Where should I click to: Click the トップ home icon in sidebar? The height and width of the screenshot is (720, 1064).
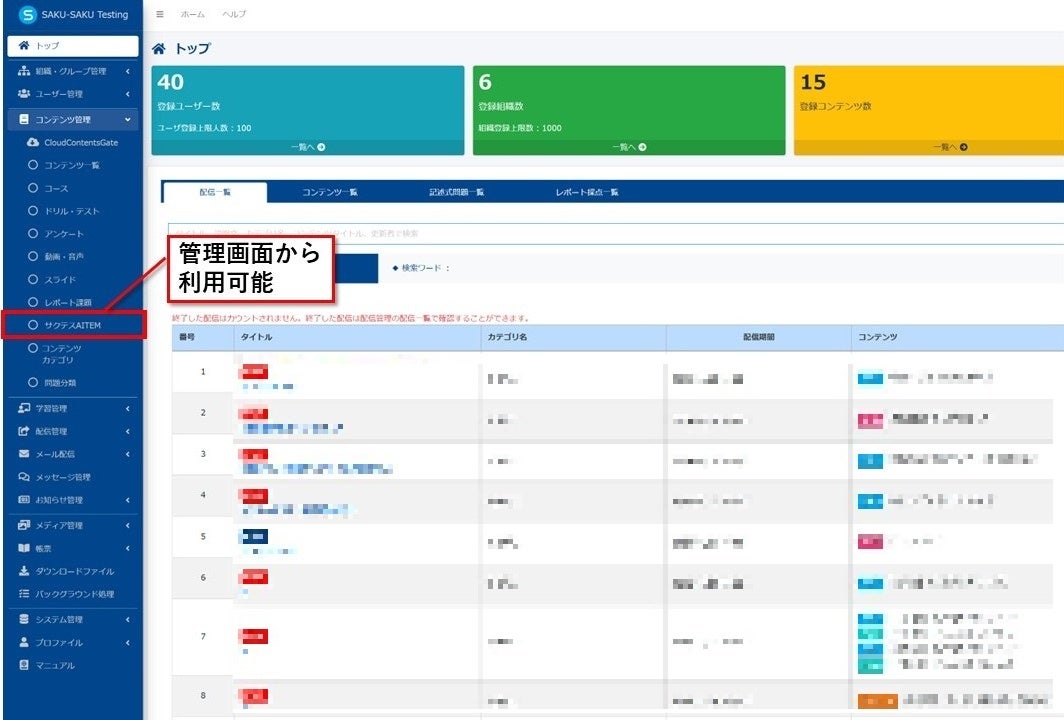[24, 45]
